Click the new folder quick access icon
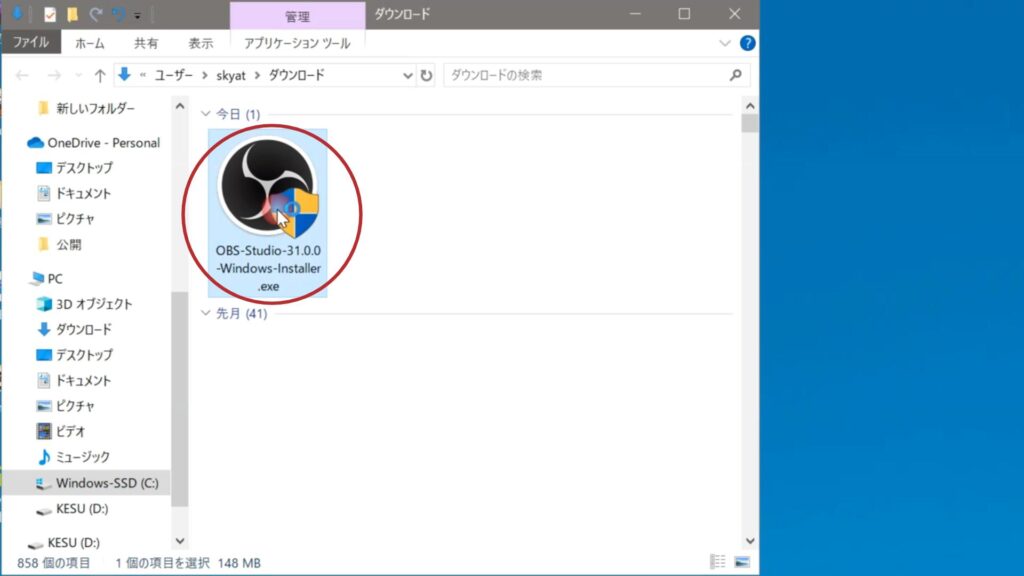The width and height of the screenshot is (1024, 576). [x=73, y=14]
